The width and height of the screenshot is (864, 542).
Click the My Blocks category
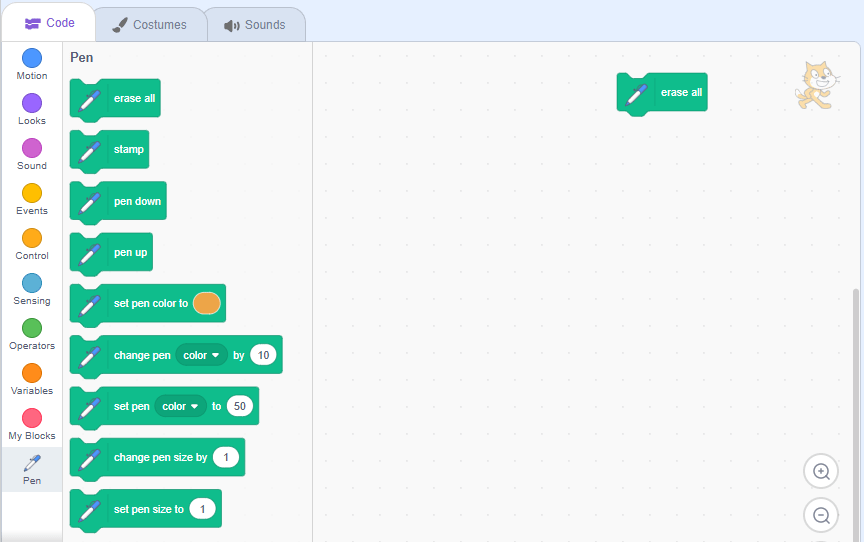point(32,419)
